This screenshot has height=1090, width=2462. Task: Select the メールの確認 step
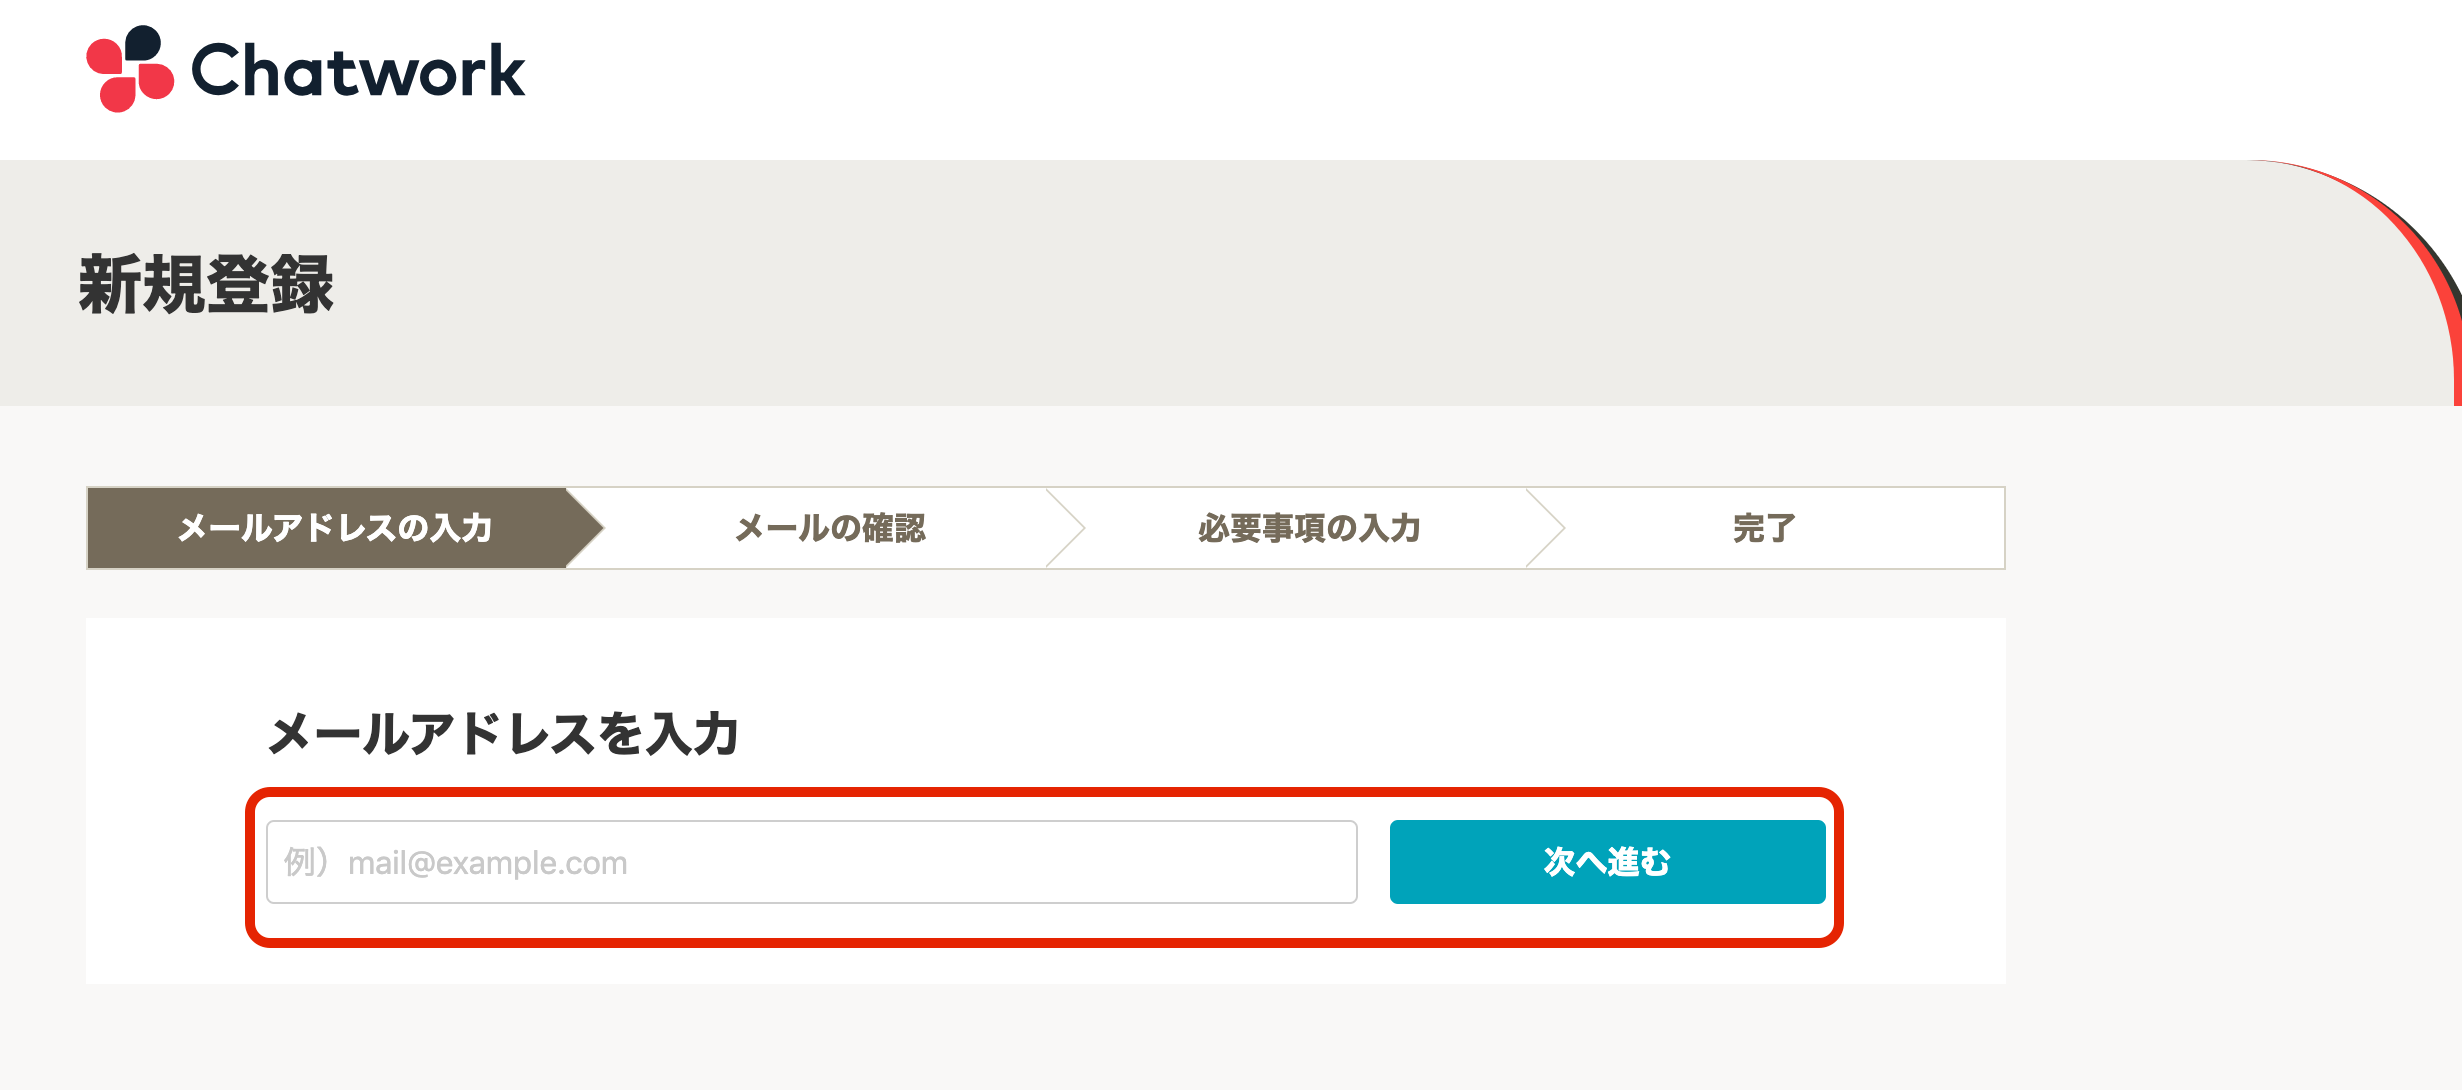[830, 528]
